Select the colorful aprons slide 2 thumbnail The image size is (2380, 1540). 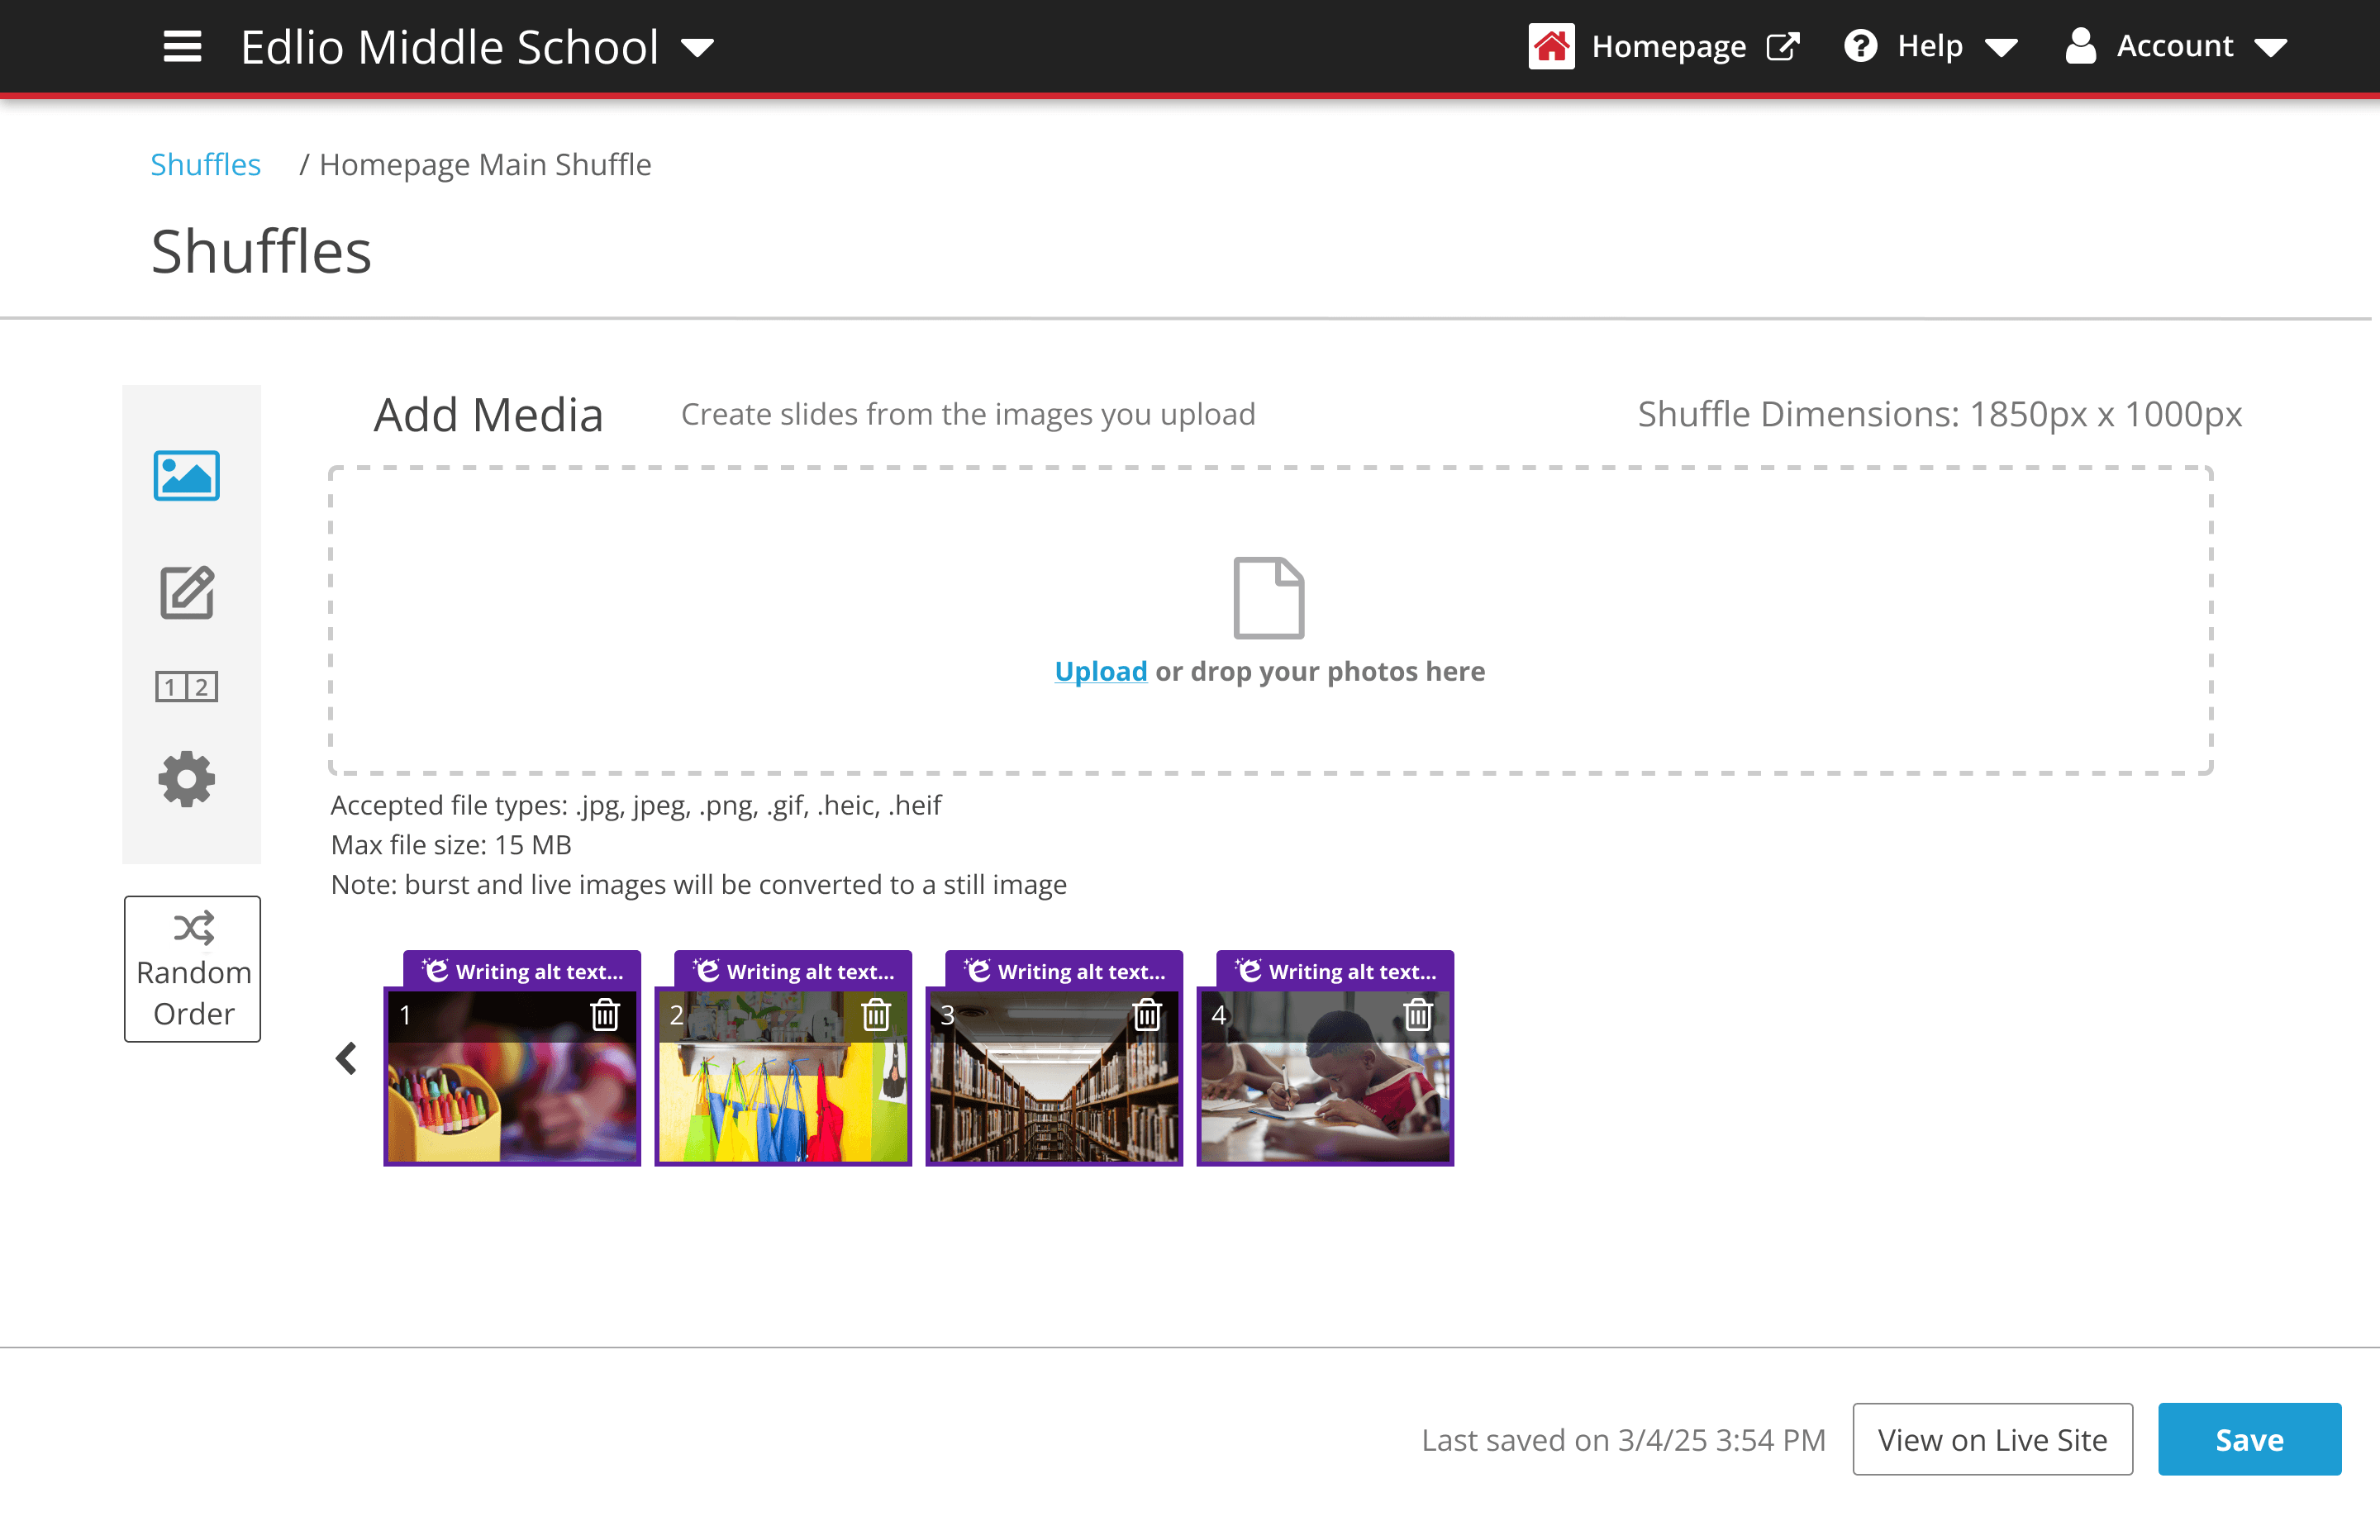(782, 1100)
